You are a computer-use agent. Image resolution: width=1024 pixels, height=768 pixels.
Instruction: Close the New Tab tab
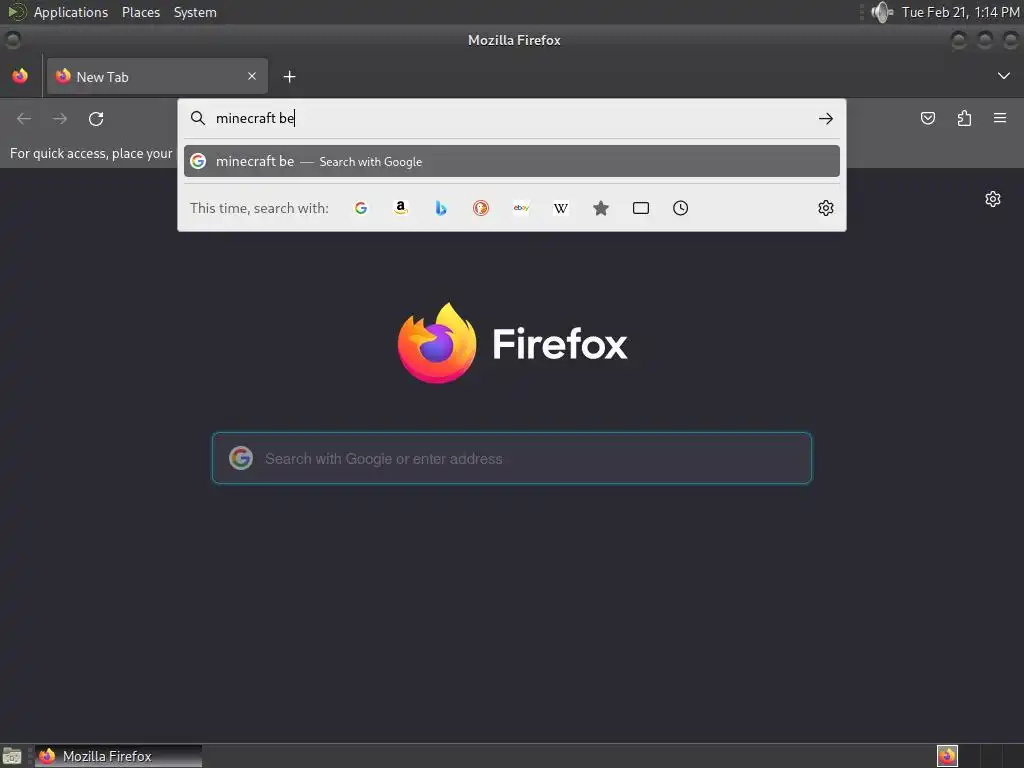coord(251,76)
